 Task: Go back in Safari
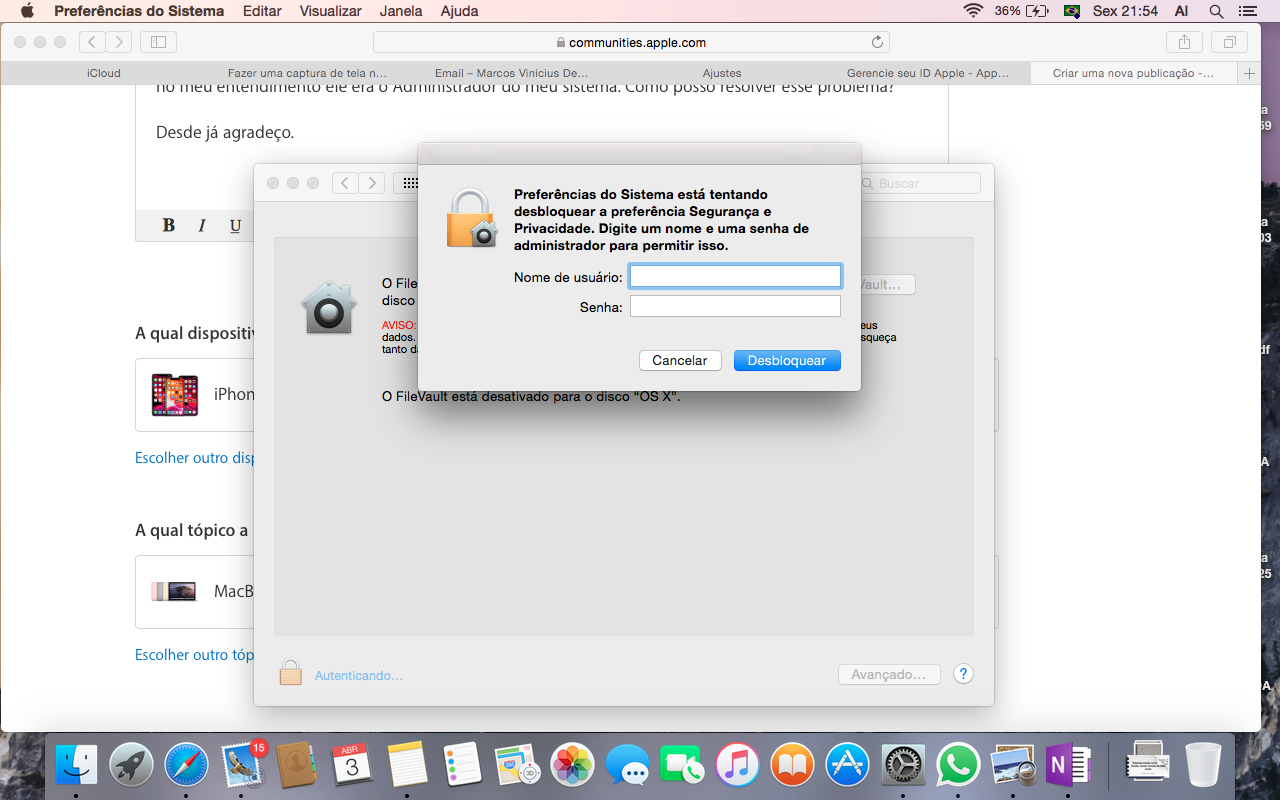tap(92, 42)
